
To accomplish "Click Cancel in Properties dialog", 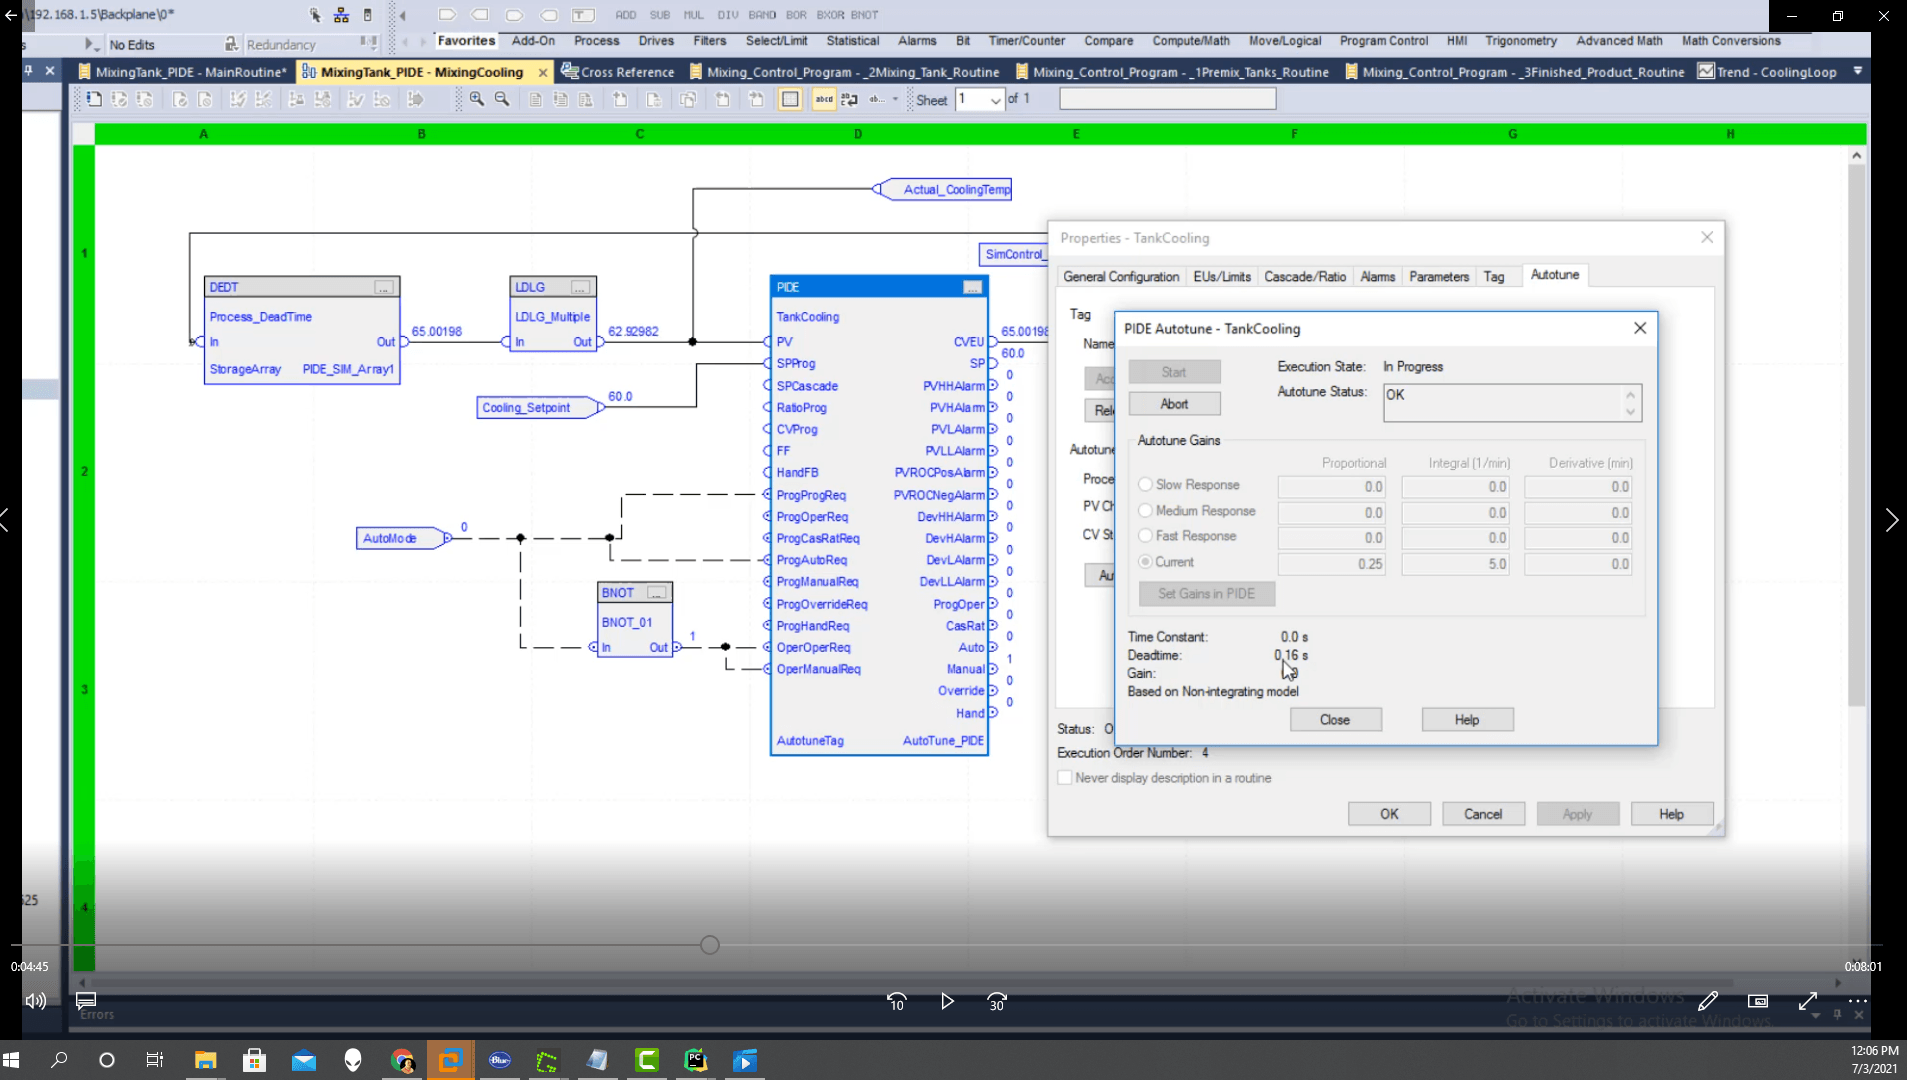I will coord(1483,814).
